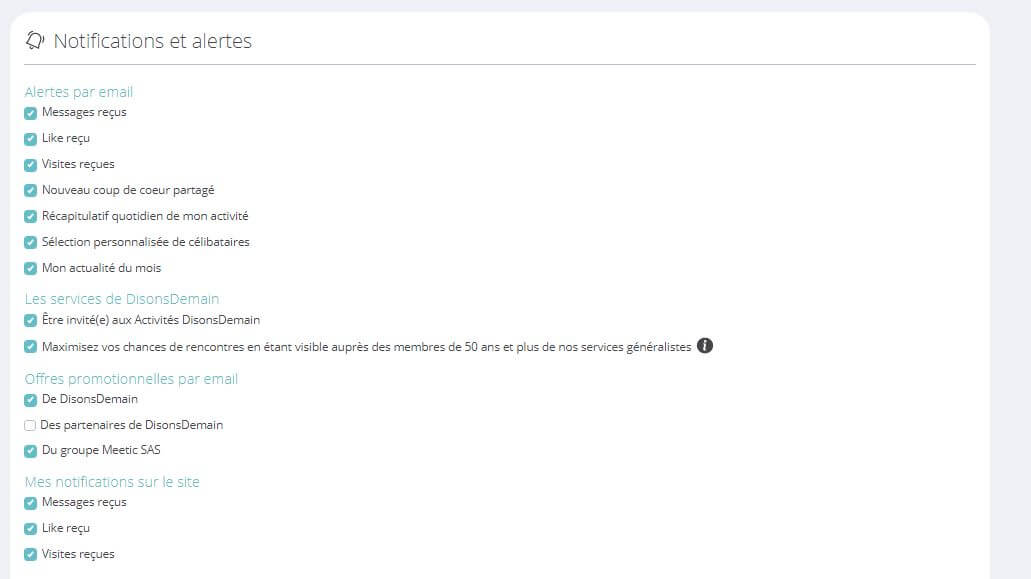Image resolution: width=1031 pixels, height=579 pixels.
Task: Click the bell icon near Notifications et alertes
Action: point(36,41)
